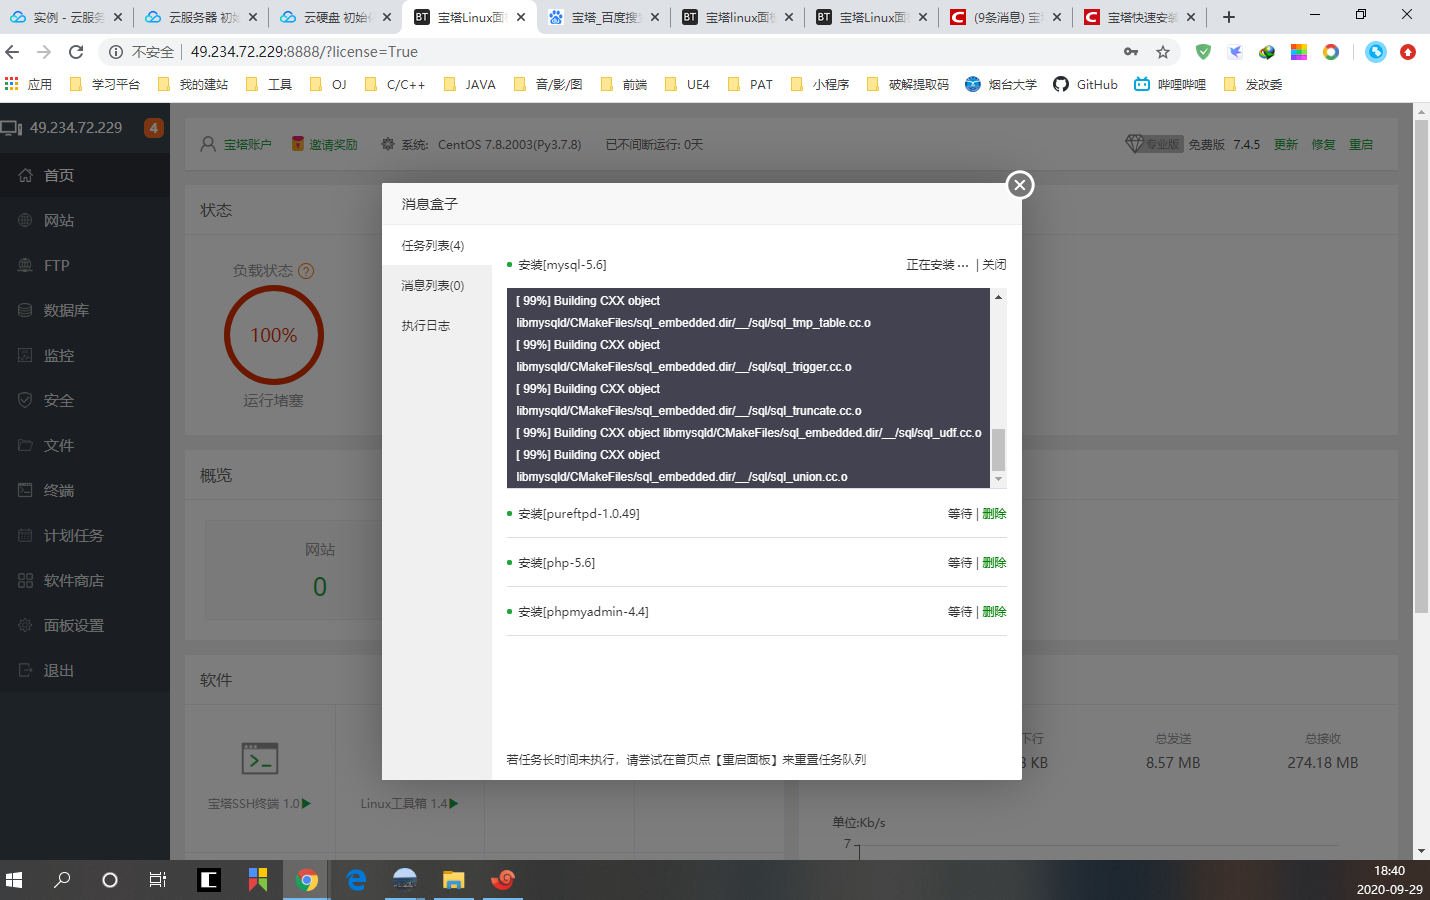
Task: Switch to the (9条消息) browser tab
Action: (1005, 17)
